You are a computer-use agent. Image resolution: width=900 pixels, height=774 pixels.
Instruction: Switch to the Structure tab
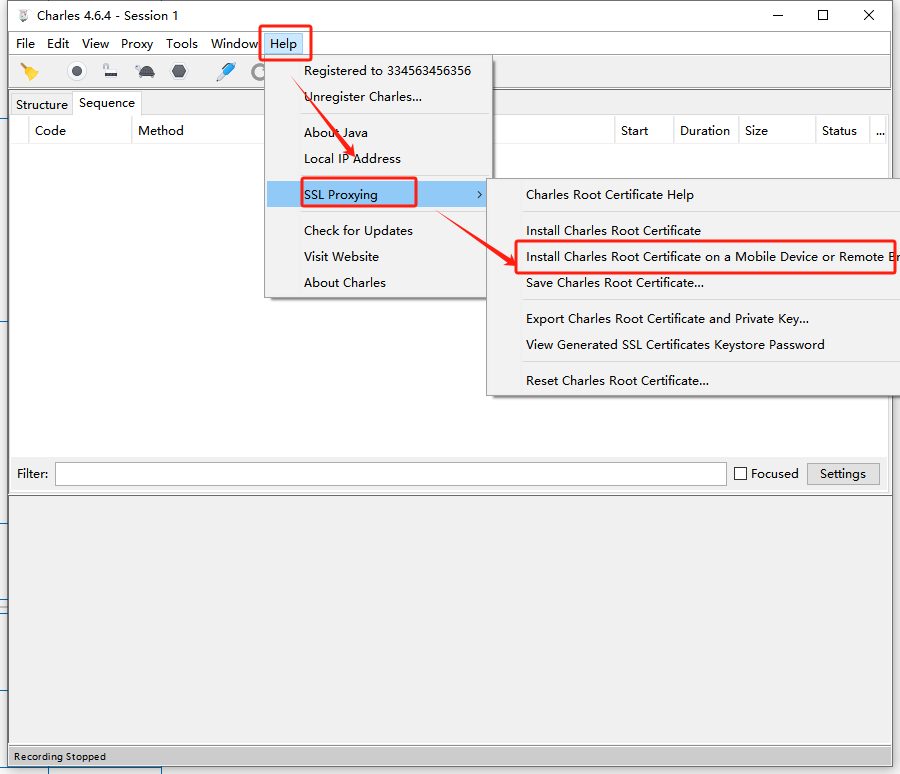[x=42, y=105]
